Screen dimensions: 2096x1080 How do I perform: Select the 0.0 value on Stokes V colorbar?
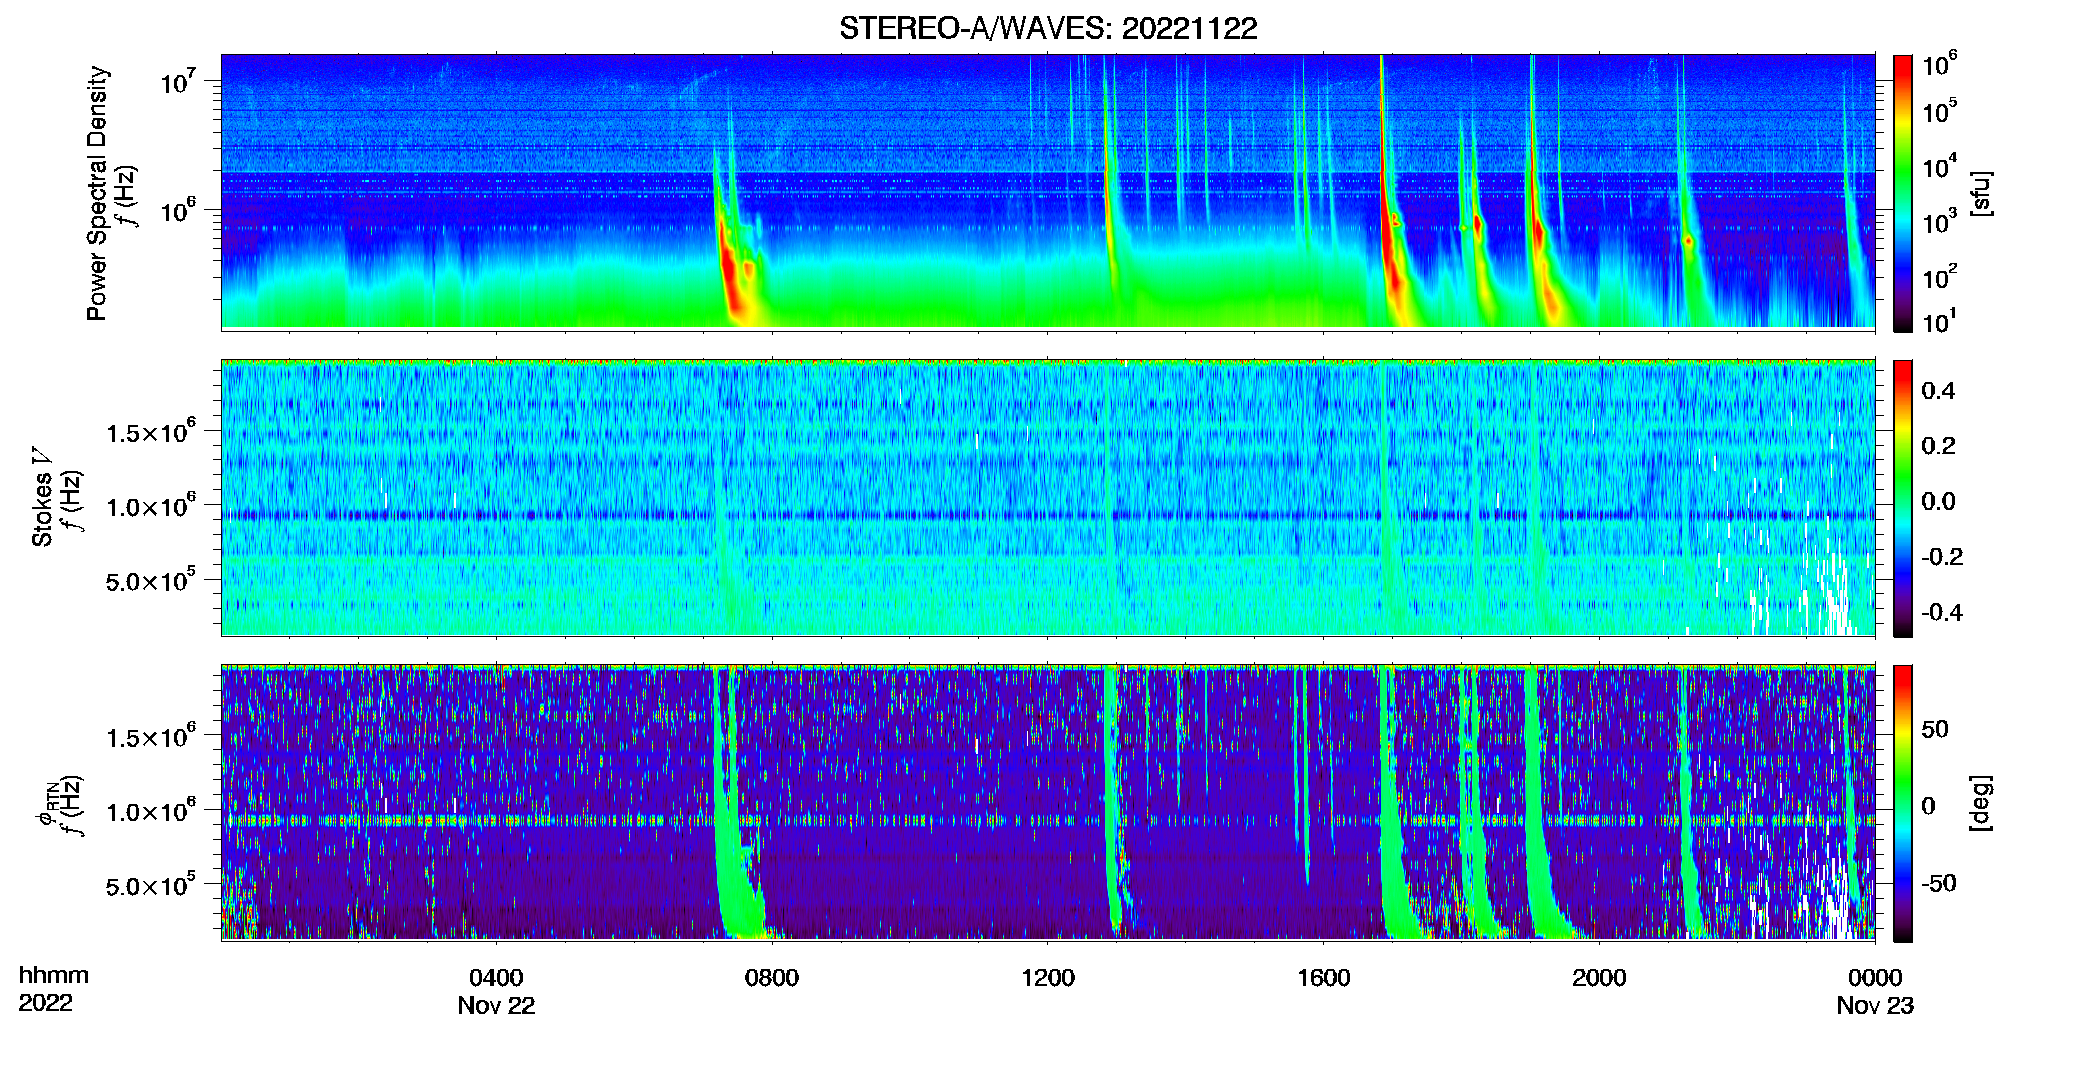[x=1938, y=501]
